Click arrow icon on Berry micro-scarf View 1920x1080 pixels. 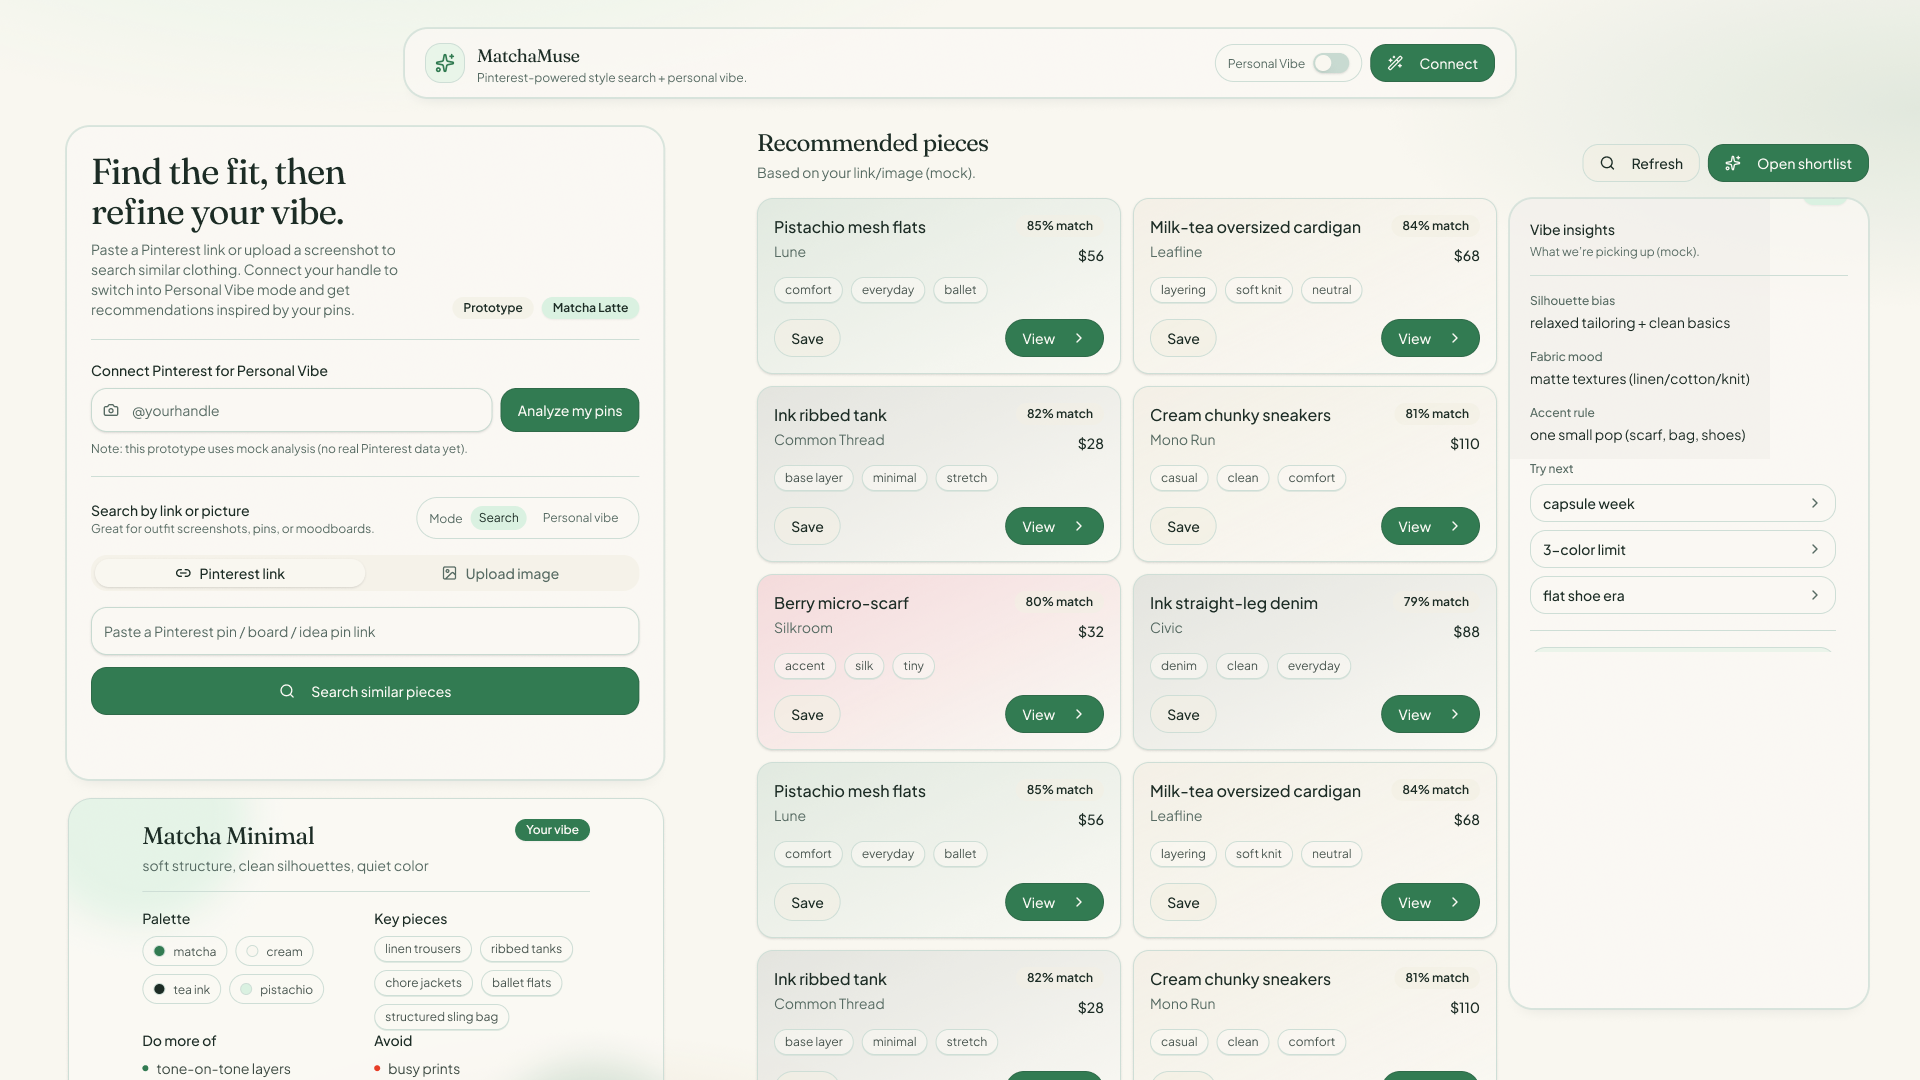click(1079, 715)
